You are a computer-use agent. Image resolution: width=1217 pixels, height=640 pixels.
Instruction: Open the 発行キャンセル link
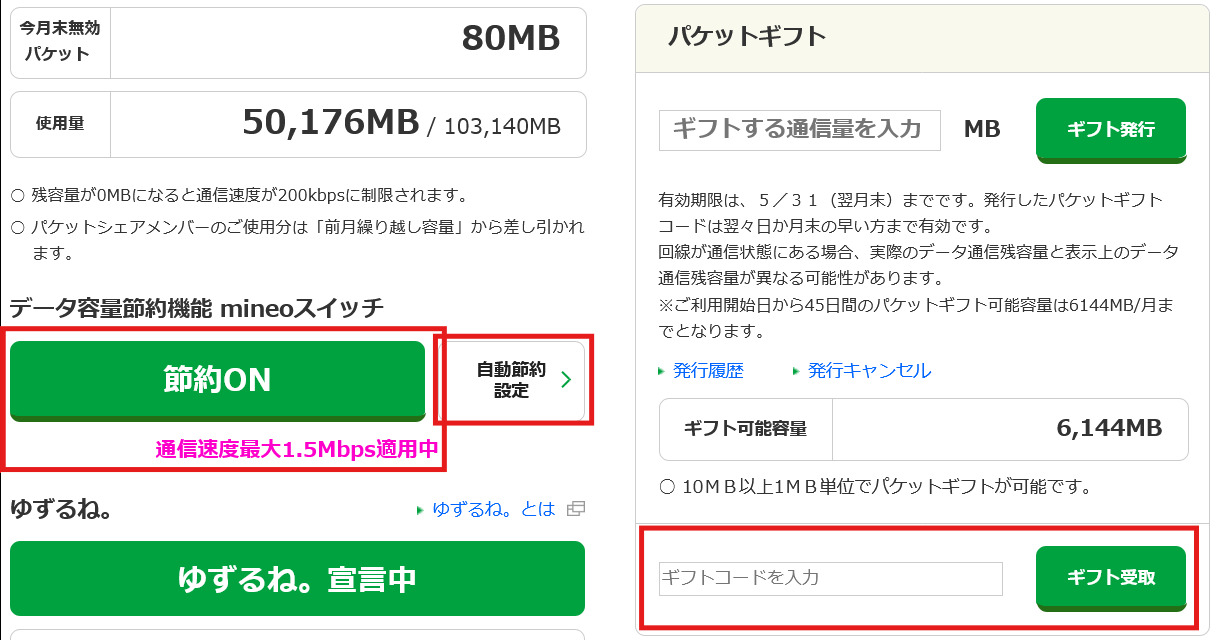point(869,371)
